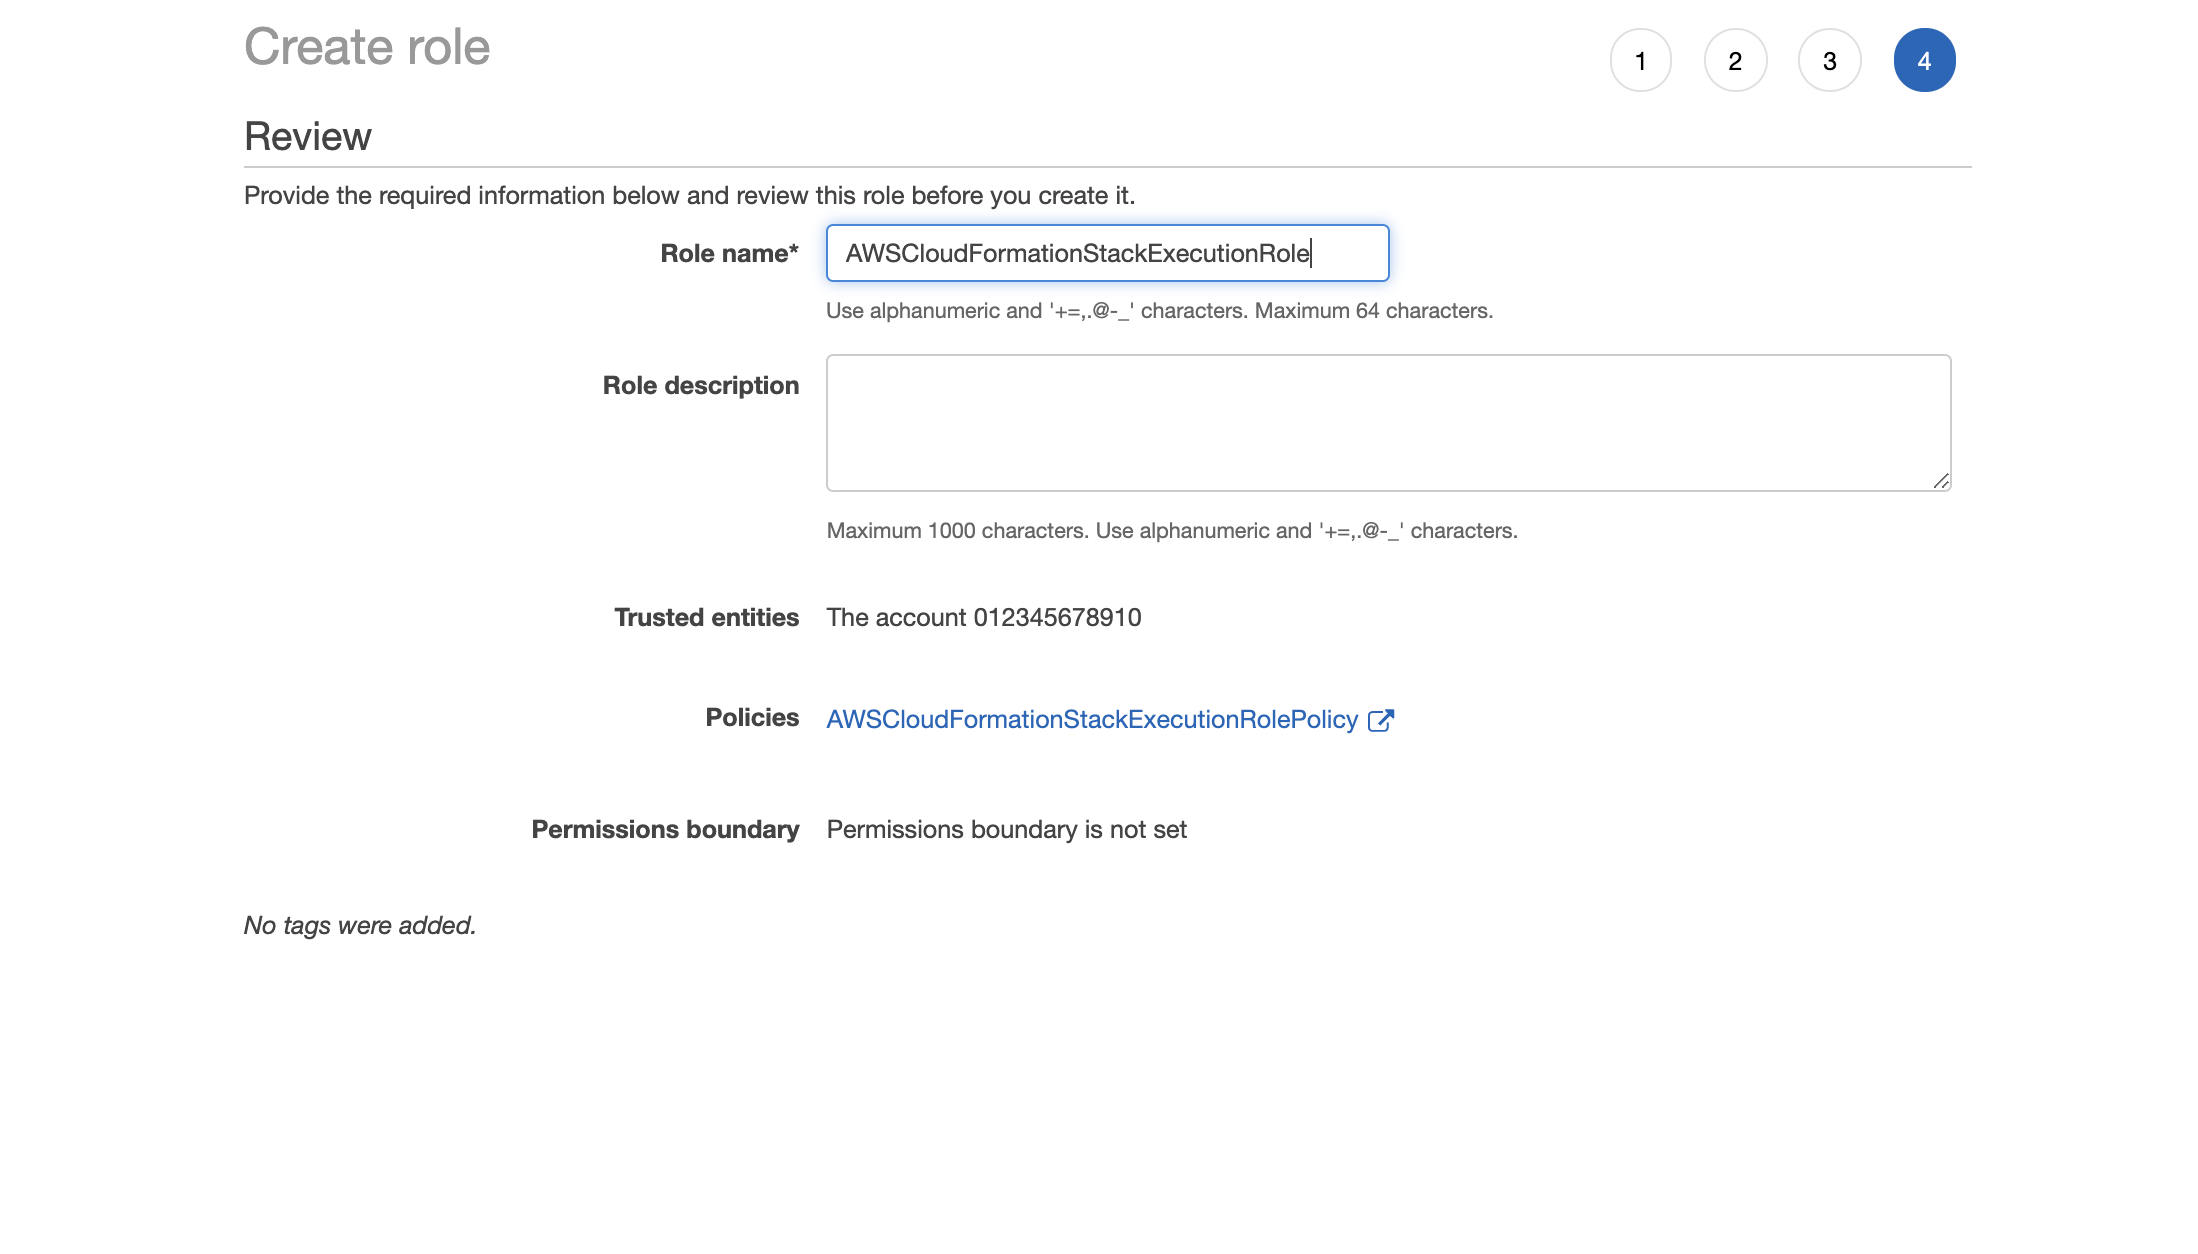Go to wizard step 1

pyautogui.click(x=1640, y=60)
